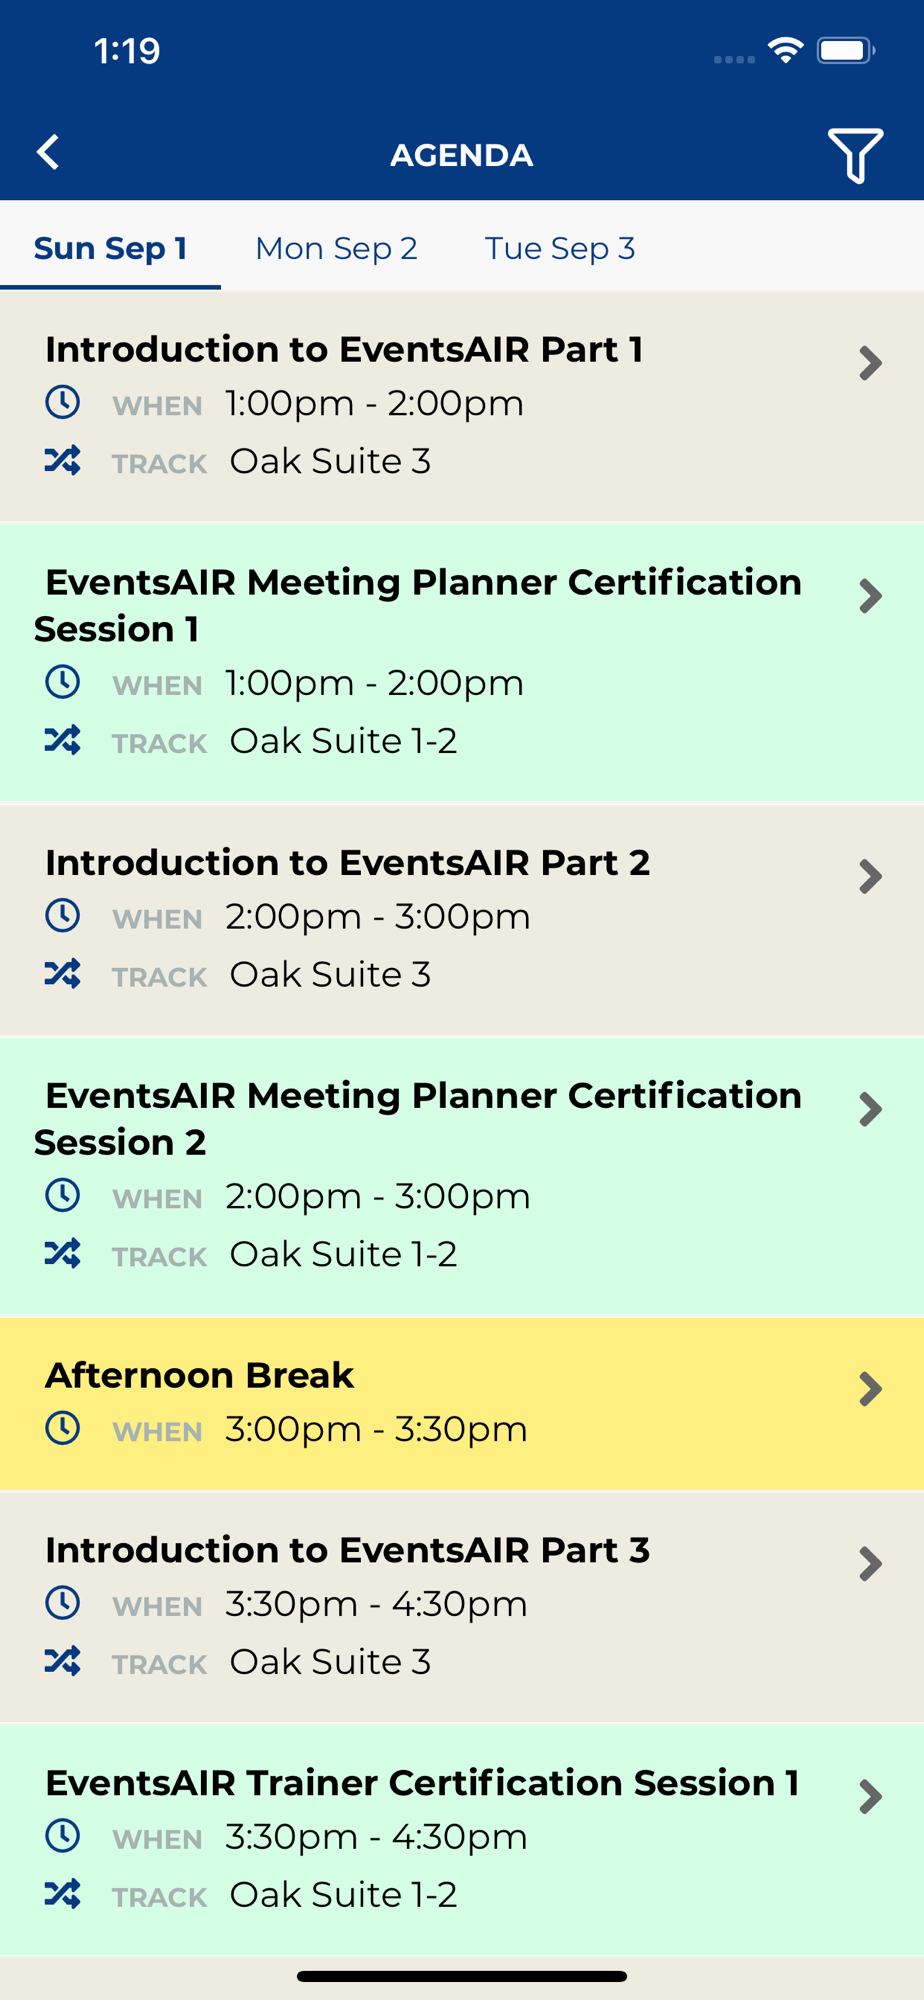
Task: Tap track shuffle icon for Introduction Part 1
Action: [62, 460]
